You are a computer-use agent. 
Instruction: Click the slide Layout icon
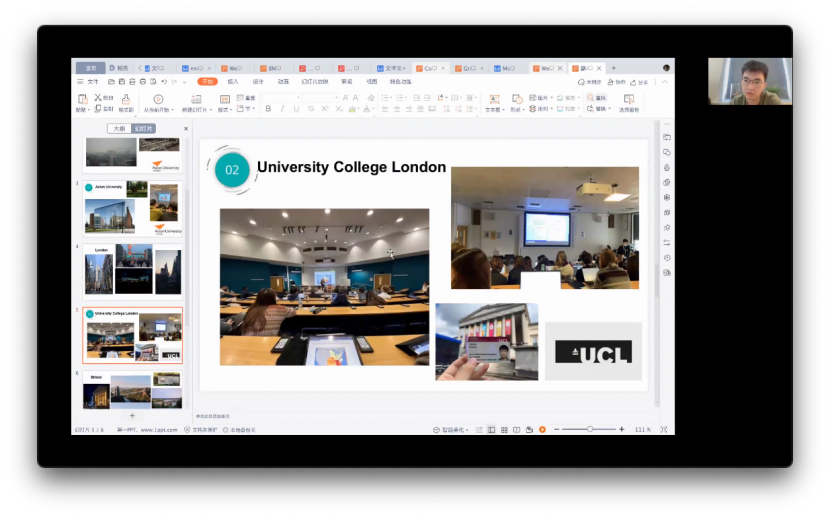(224, 99)
